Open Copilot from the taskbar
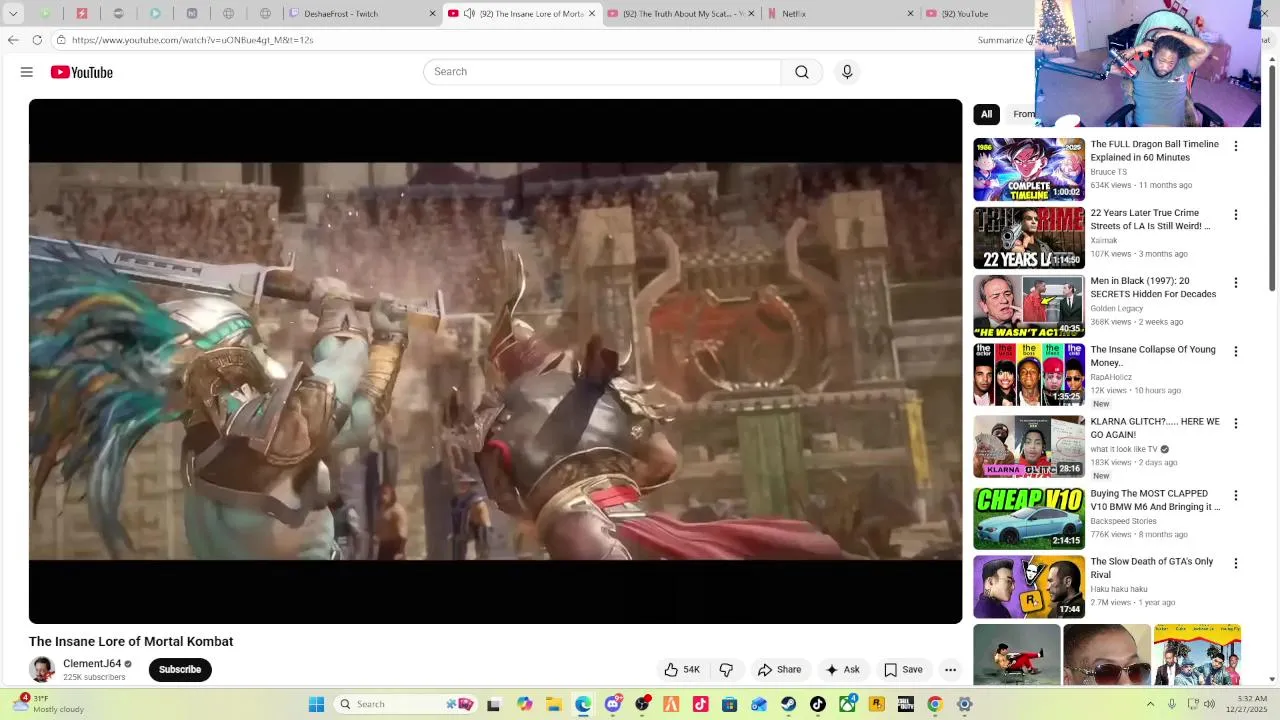 (525, 704)
